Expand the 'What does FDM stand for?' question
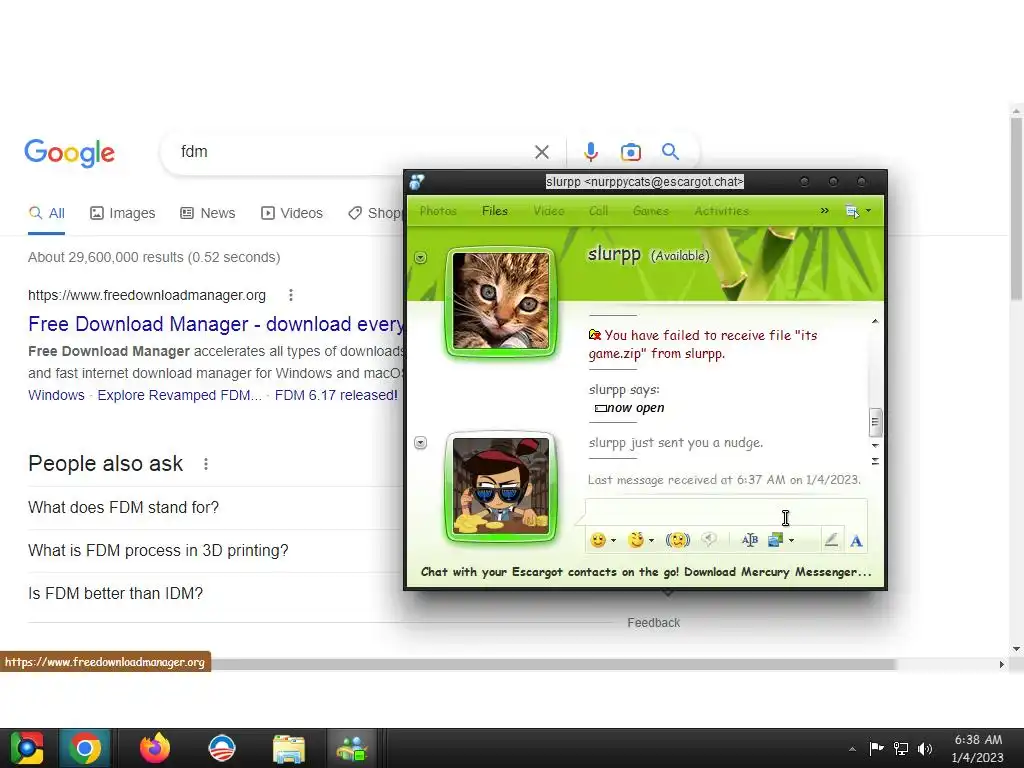This screenshot has height=768, width=1024. click(x=216, y=507)
